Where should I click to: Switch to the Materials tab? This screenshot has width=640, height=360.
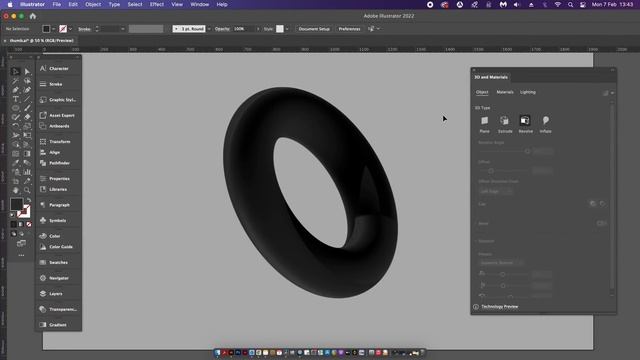tap(505, 92)
